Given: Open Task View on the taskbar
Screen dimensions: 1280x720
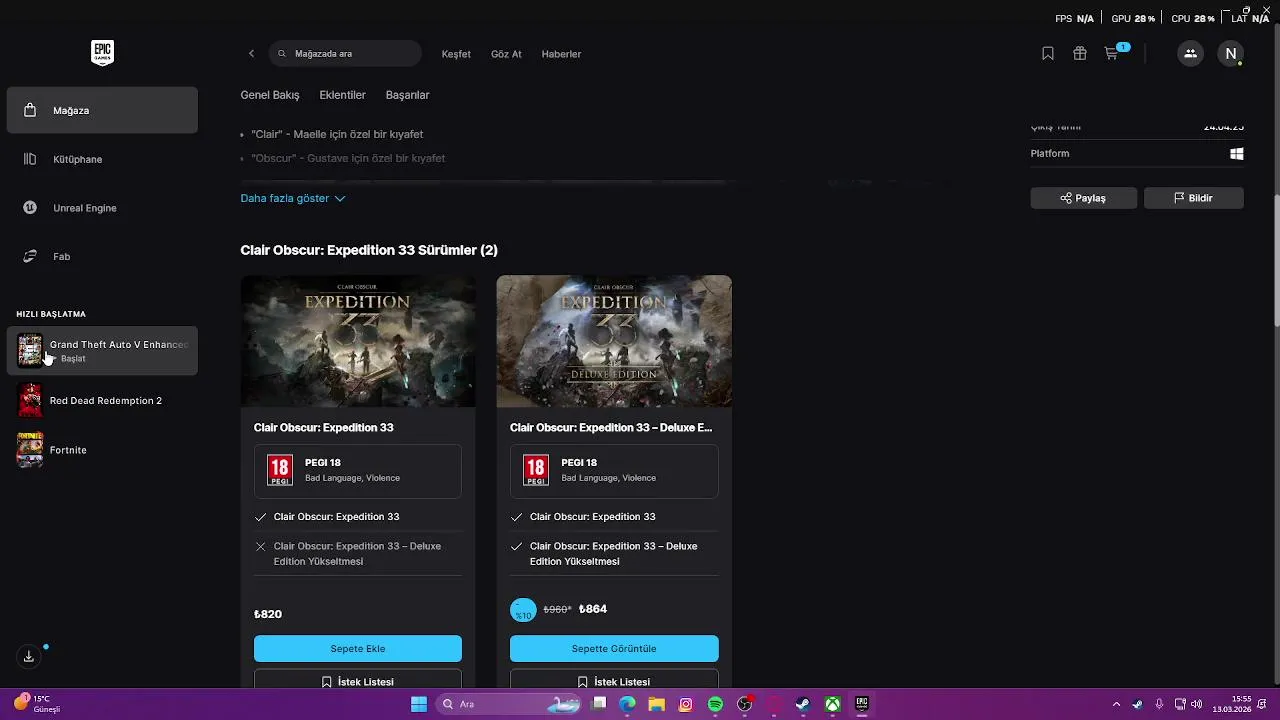Looking at the screenshot, I should coord(599,704).
